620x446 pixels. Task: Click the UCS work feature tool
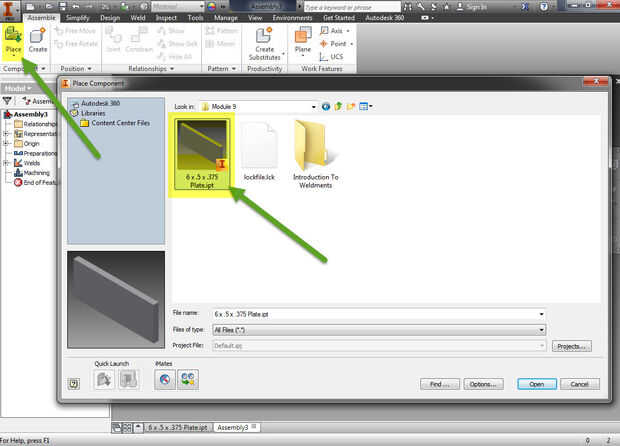[331, 57]
